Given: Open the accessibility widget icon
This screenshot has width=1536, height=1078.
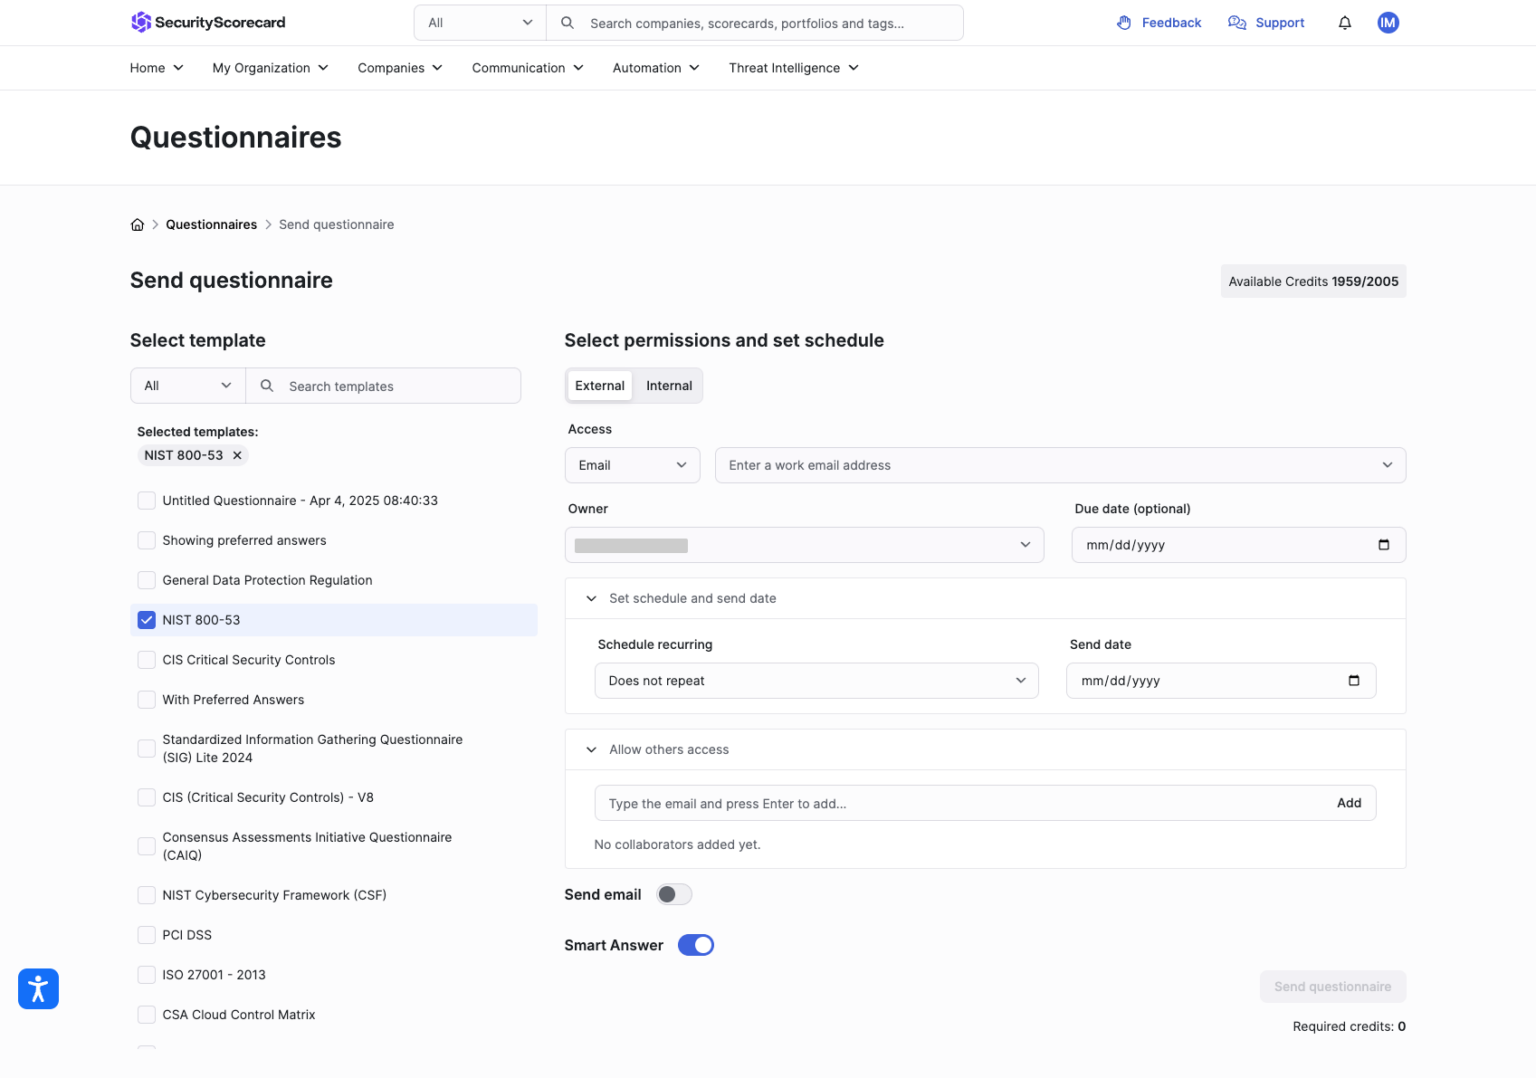Looking at the screenshot, I should 38,988.
